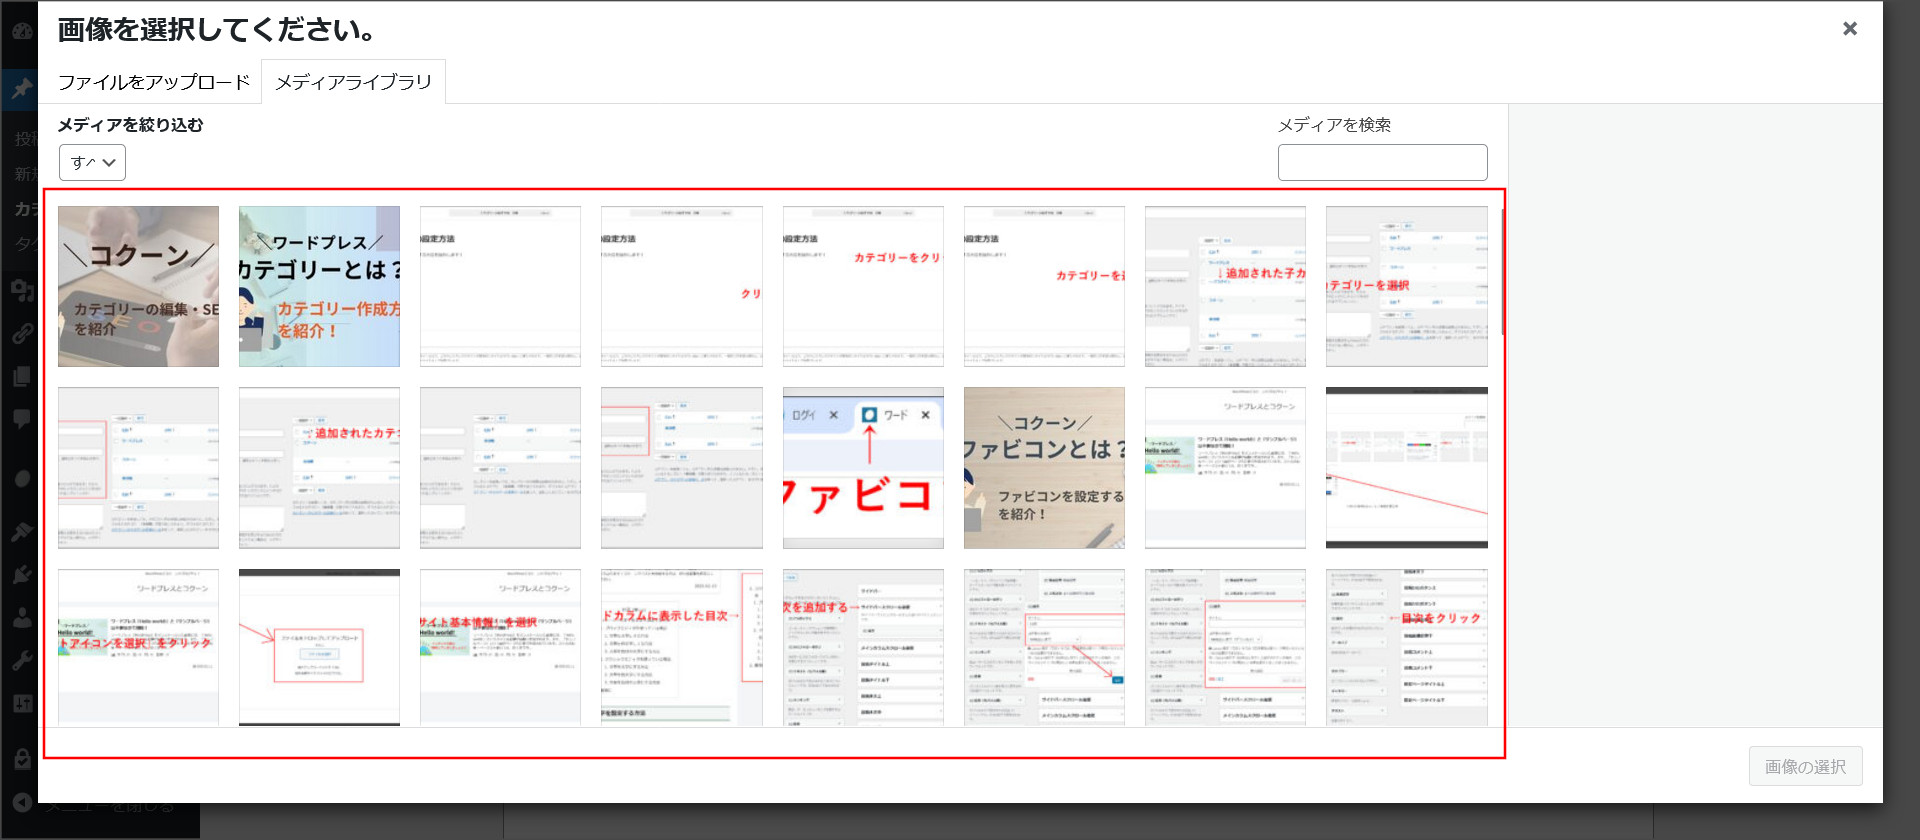1920x840 pixels.
Task: Close the image selection dialog
Action: point(1850,29)
